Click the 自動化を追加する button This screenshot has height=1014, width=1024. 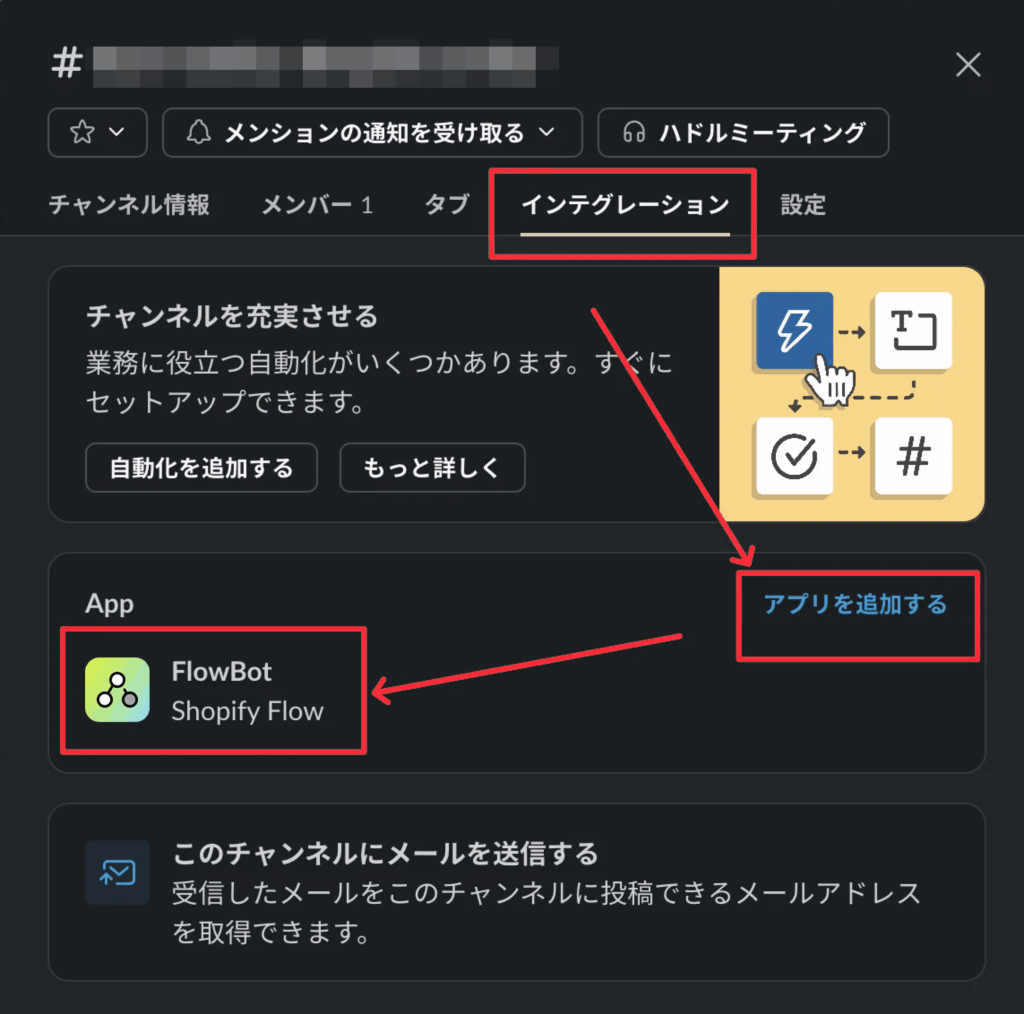pyautogui.click(x=201, y=467)
